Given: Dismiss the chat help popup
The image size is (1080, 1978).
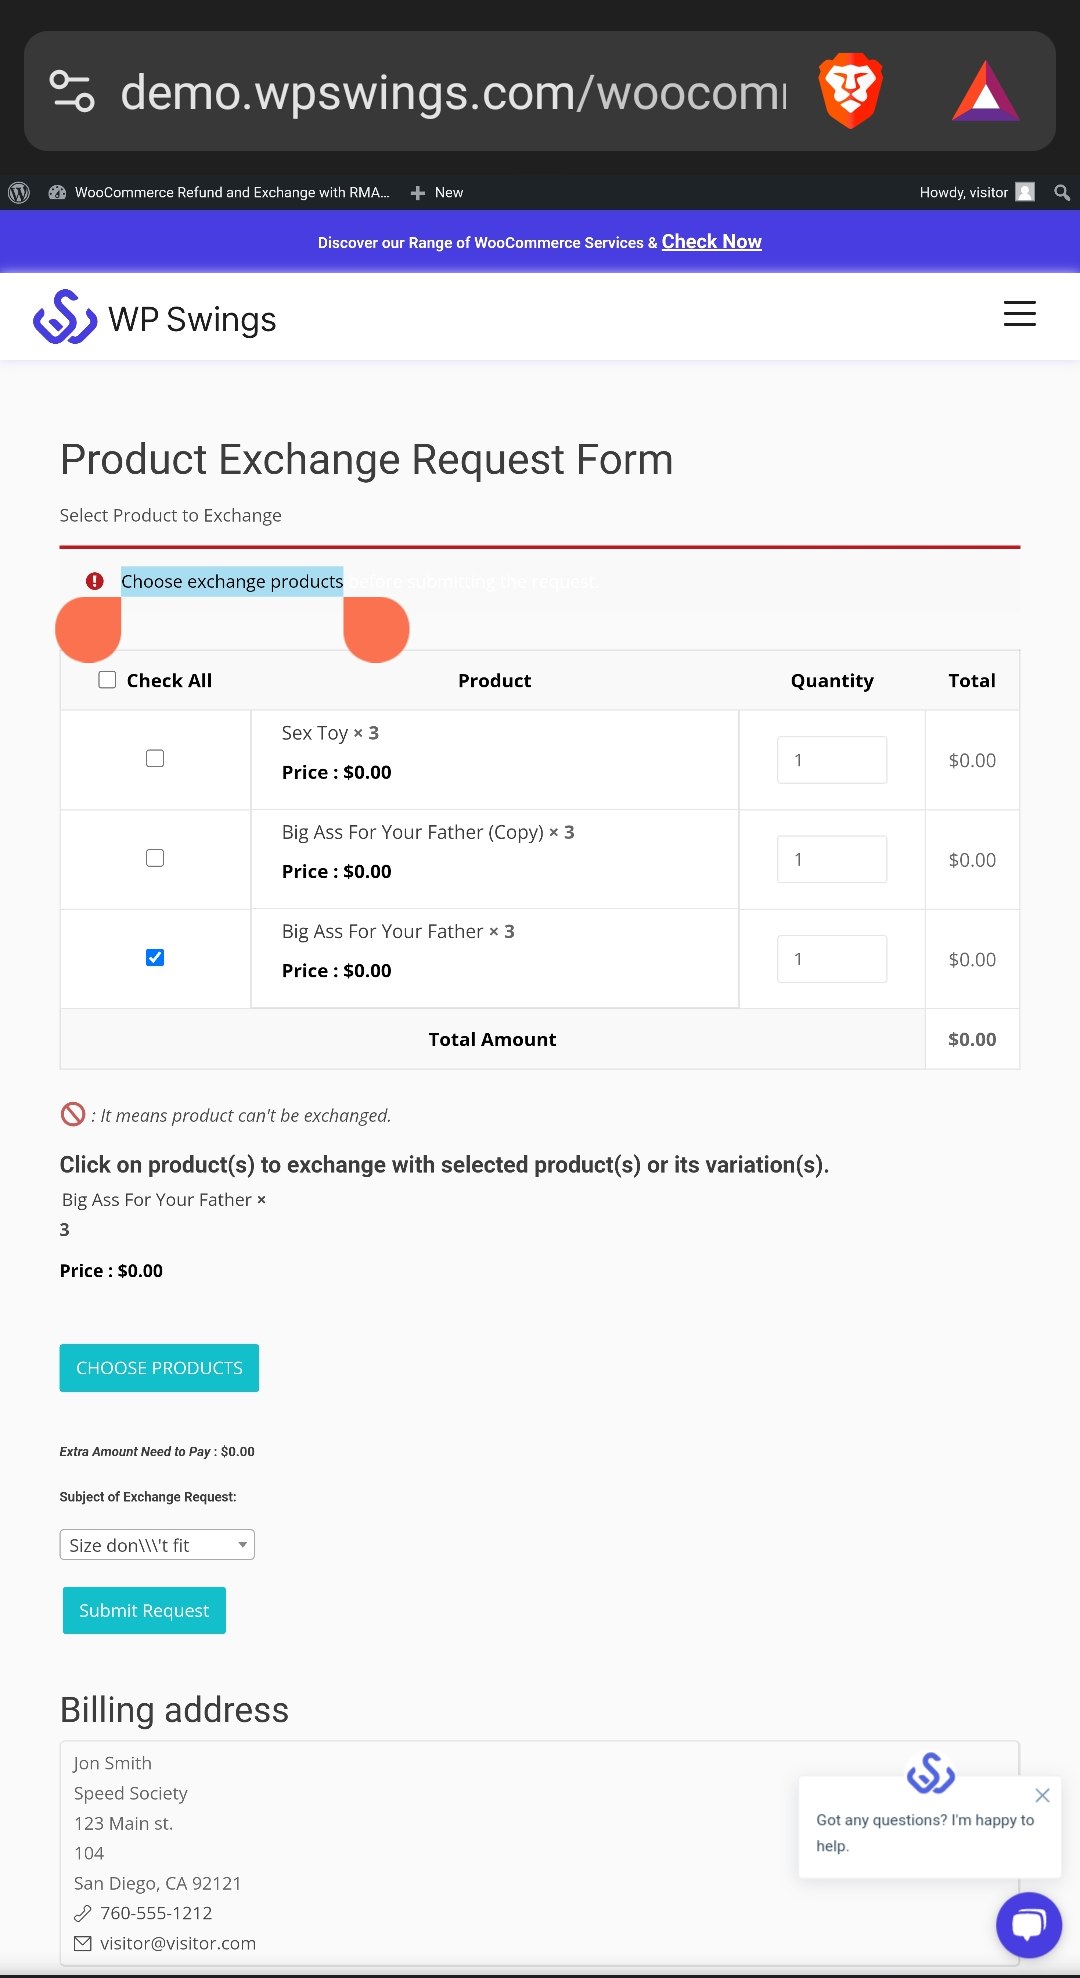Looking at the screenshot, I should [x=1042, y=1795].
